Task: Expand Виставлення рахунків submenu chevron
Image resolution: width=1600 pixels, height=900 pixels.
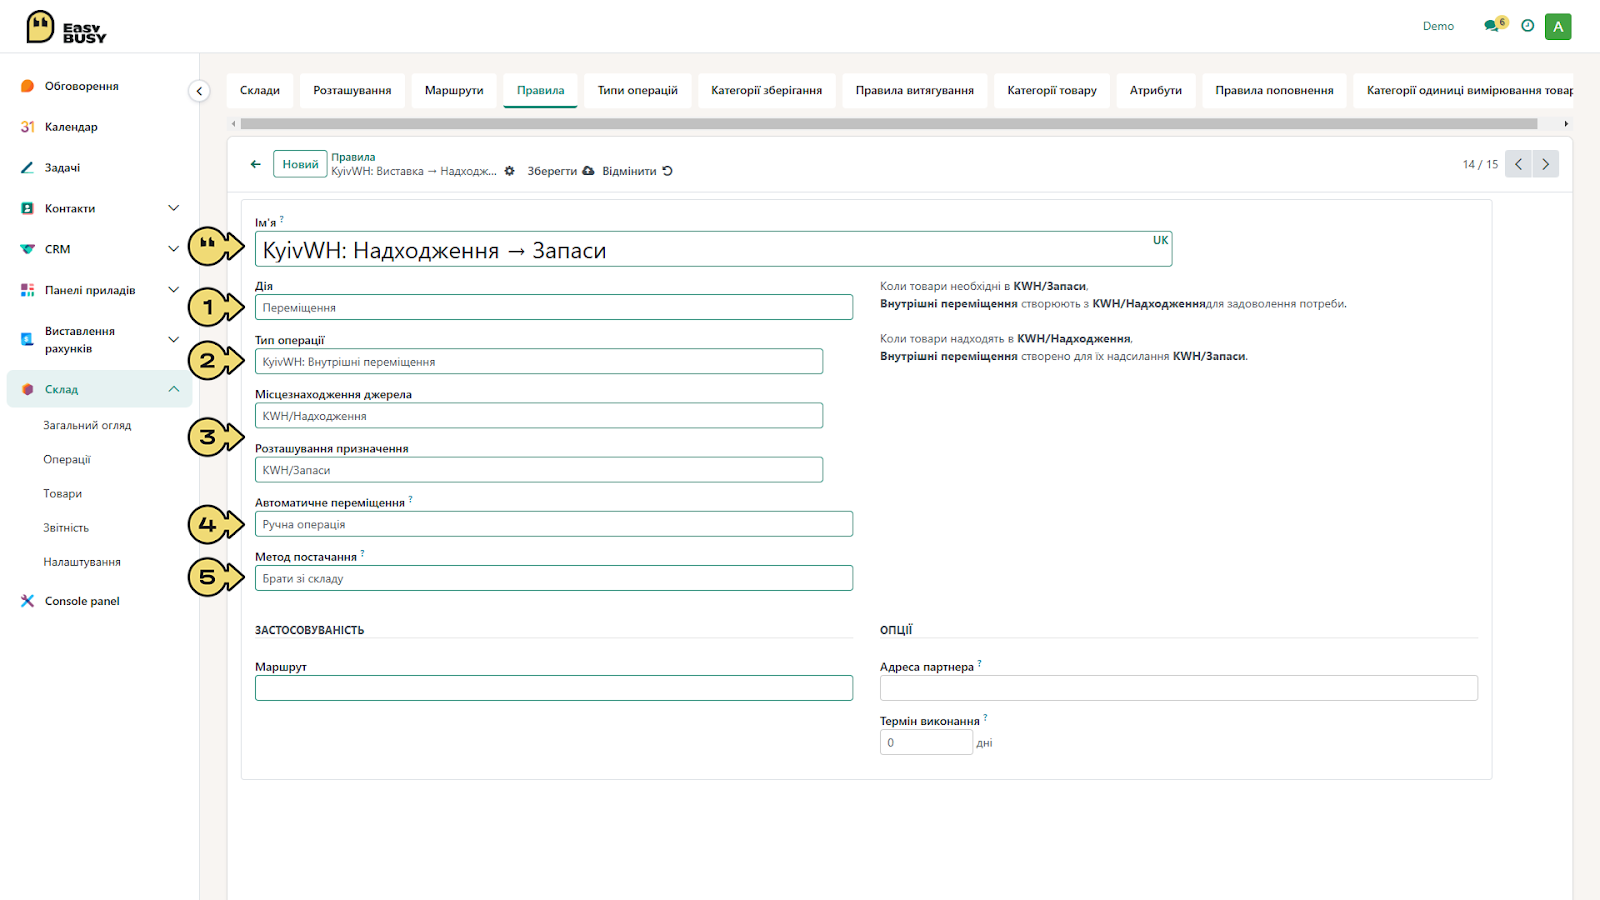Action: pos(174,339)
